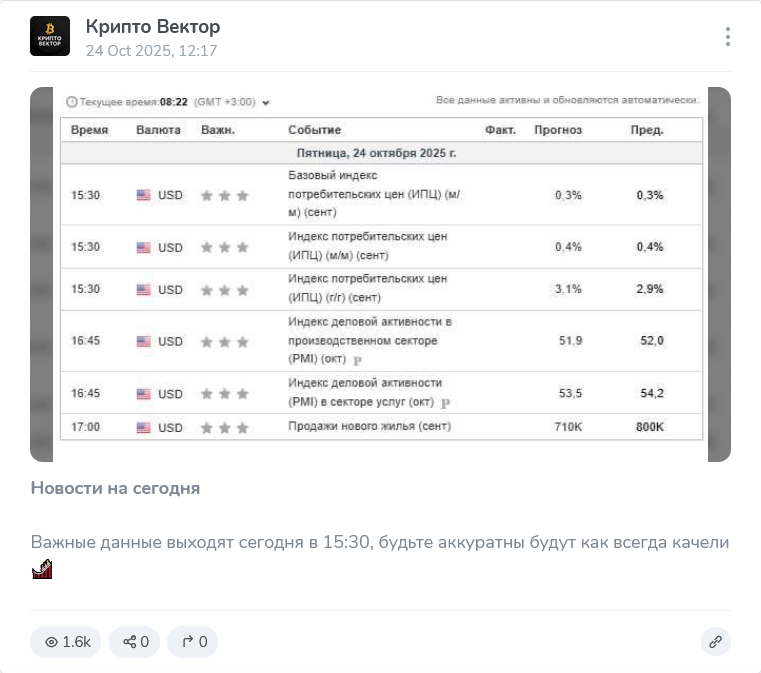Click the Крипто Вектор channel avatar
Image resolution: width=761 pixels, height=673 pixels.
click(50, 36)
